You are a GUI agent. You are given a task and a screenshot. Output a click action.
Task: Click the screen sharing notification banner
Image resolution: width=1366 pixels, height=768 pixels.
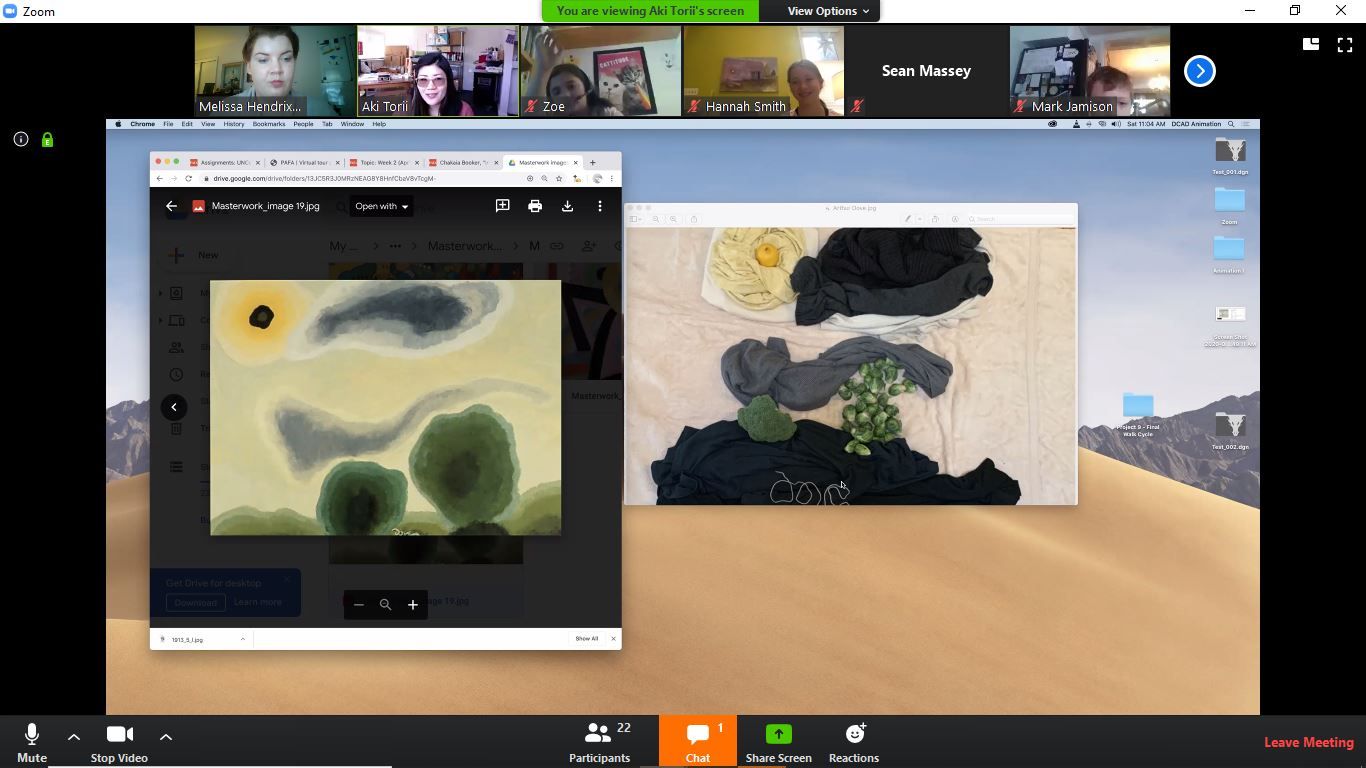pyautogui.click(x=650, y=11)
